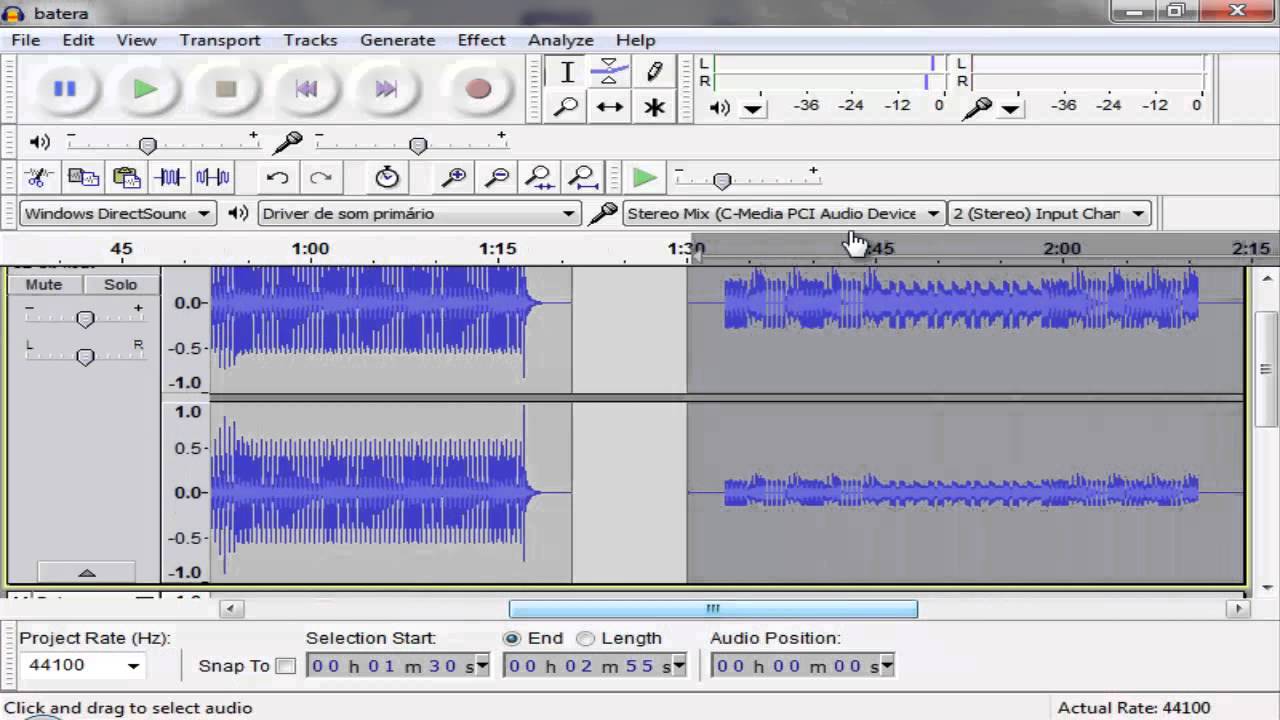Click the playback device speaker icon
The height and width of the screenshot is (720, 1280).
238,213
